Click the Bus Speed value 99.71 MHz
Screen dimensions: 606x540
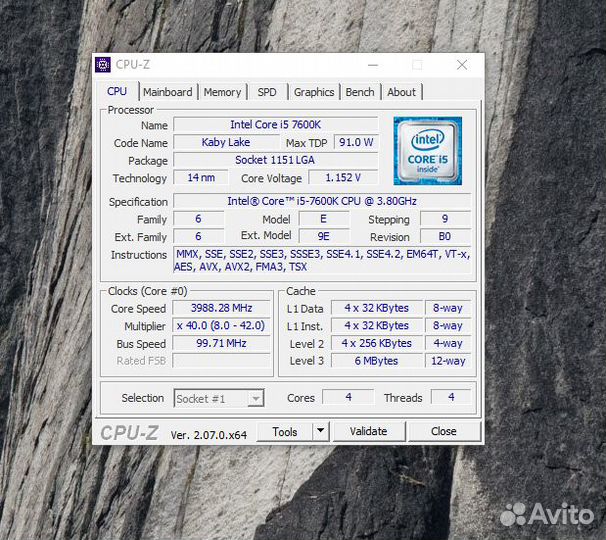(221, 343)
